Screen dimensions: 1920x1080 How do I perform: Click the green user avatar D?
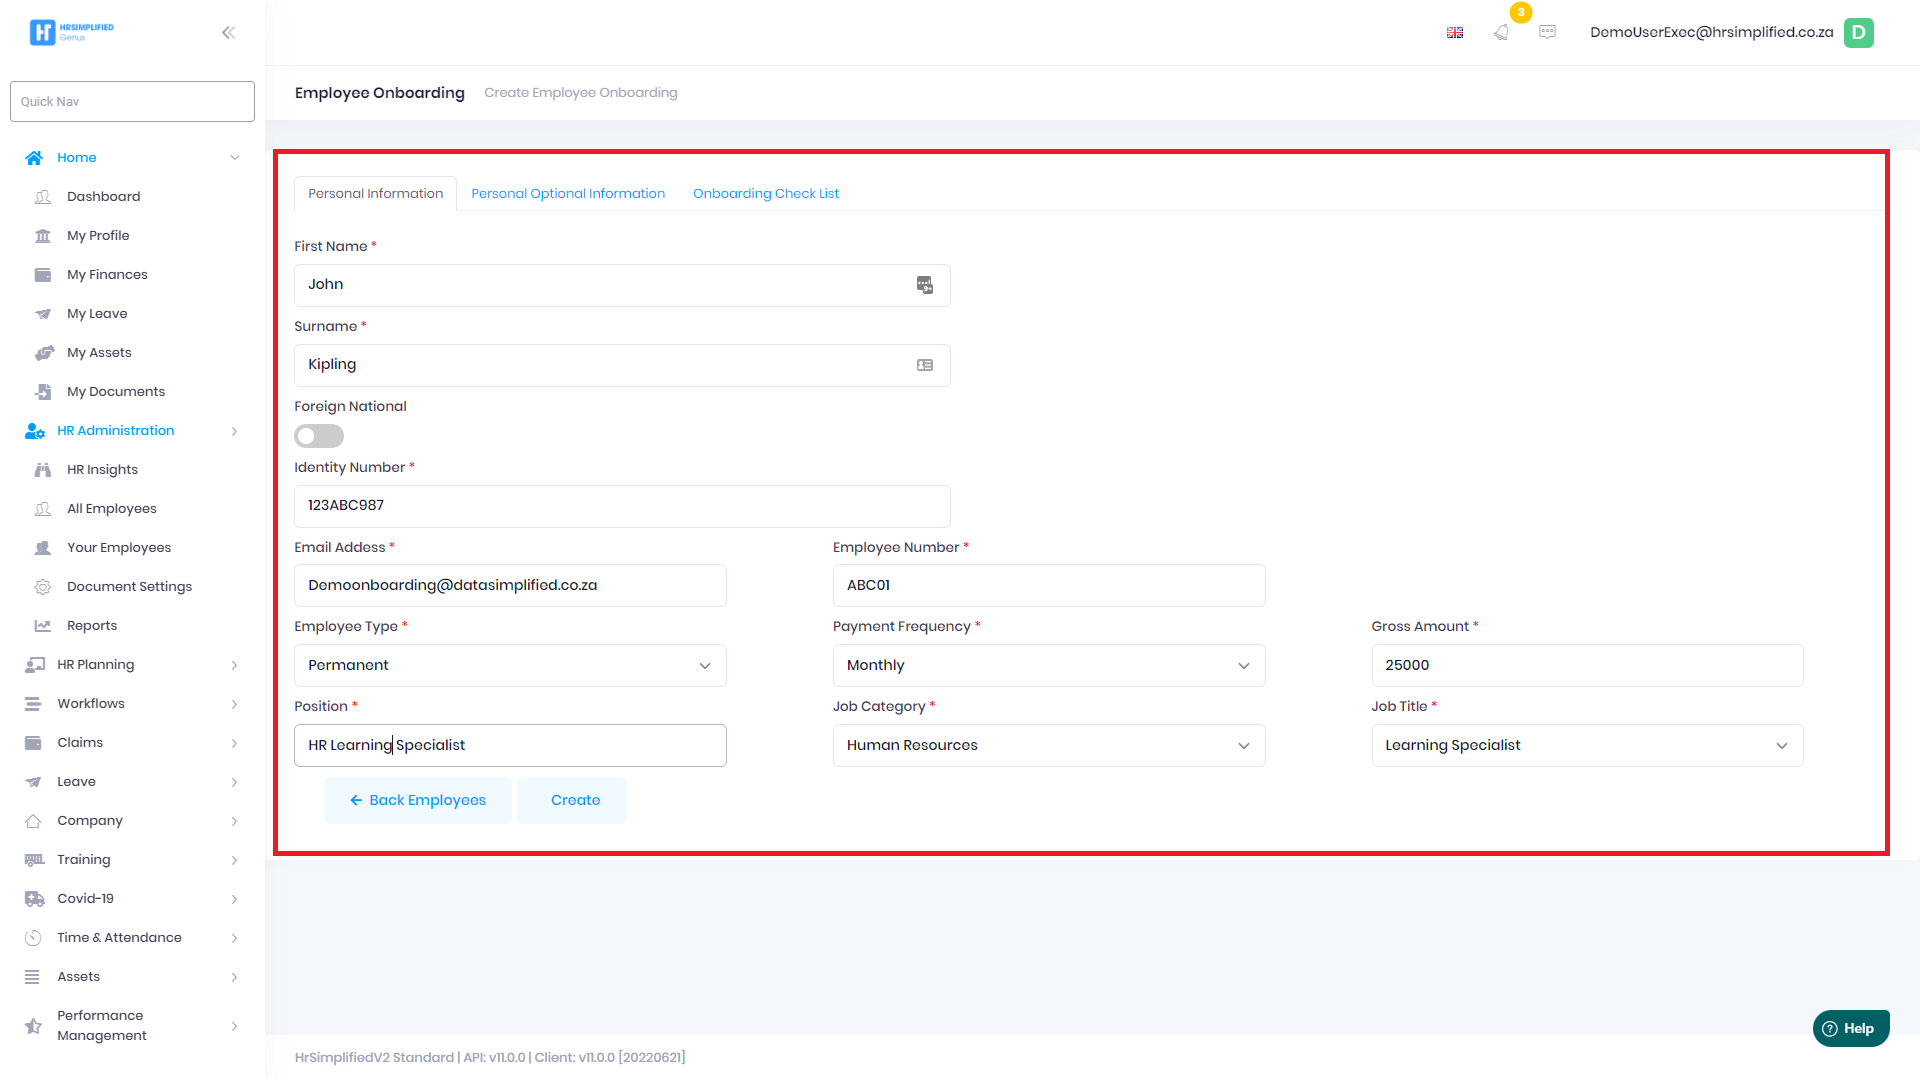[1858, 32]
